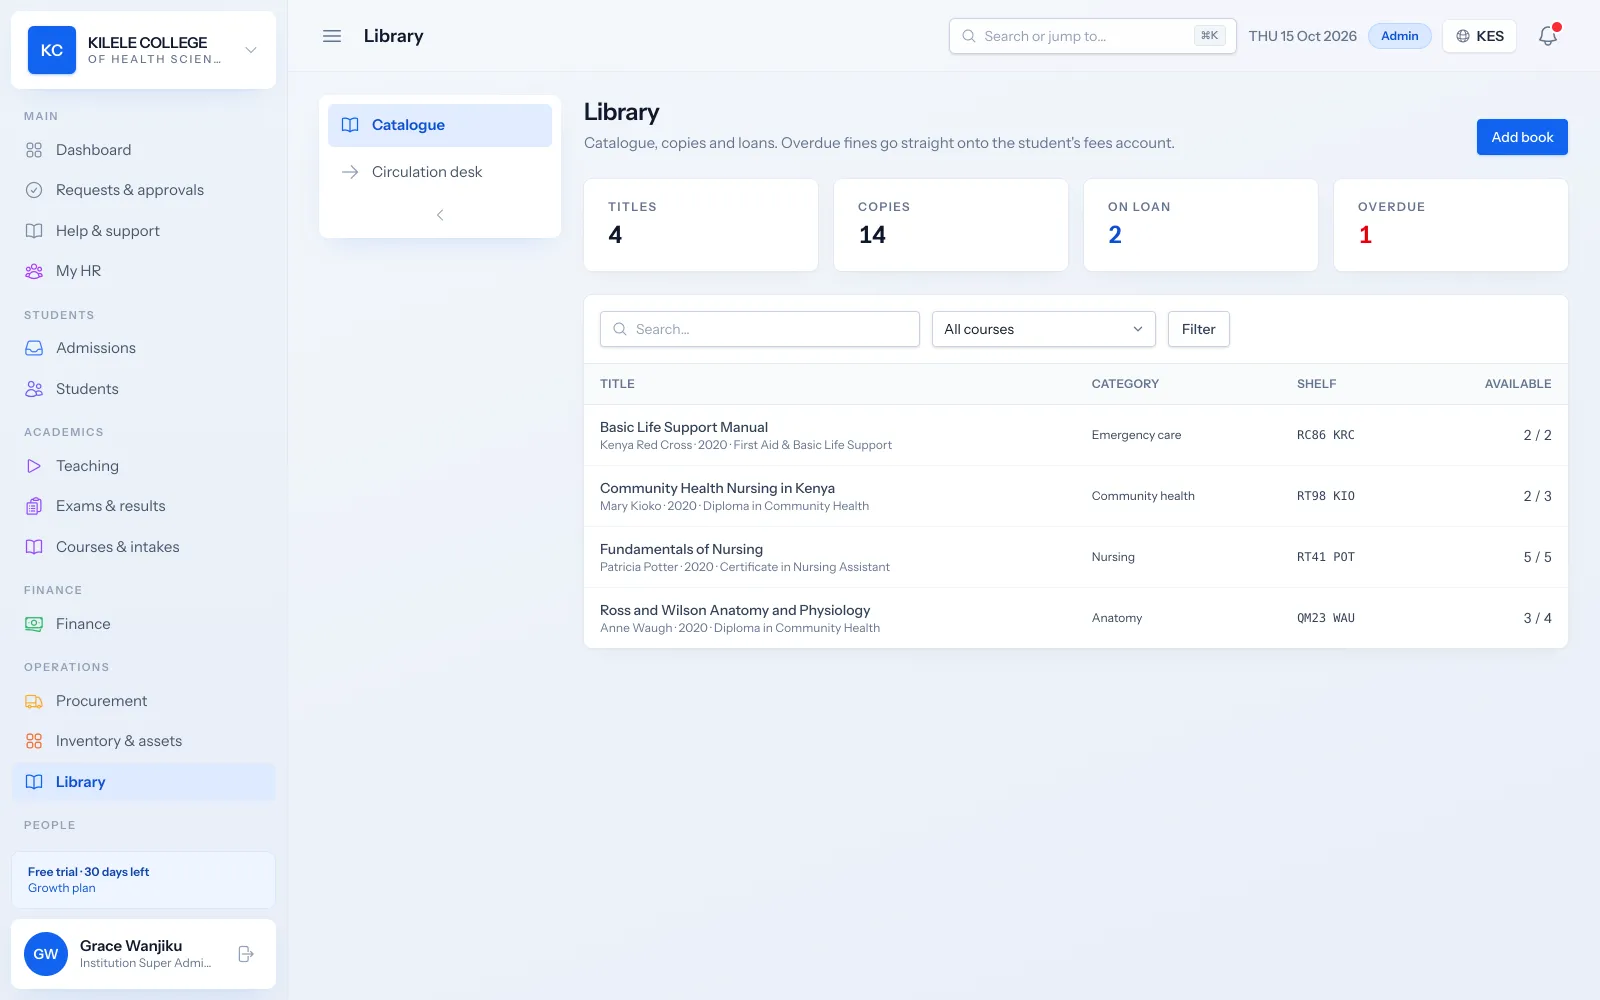Select the Catalogue tab
The image size is (1600, 1000).
(440, 125)
